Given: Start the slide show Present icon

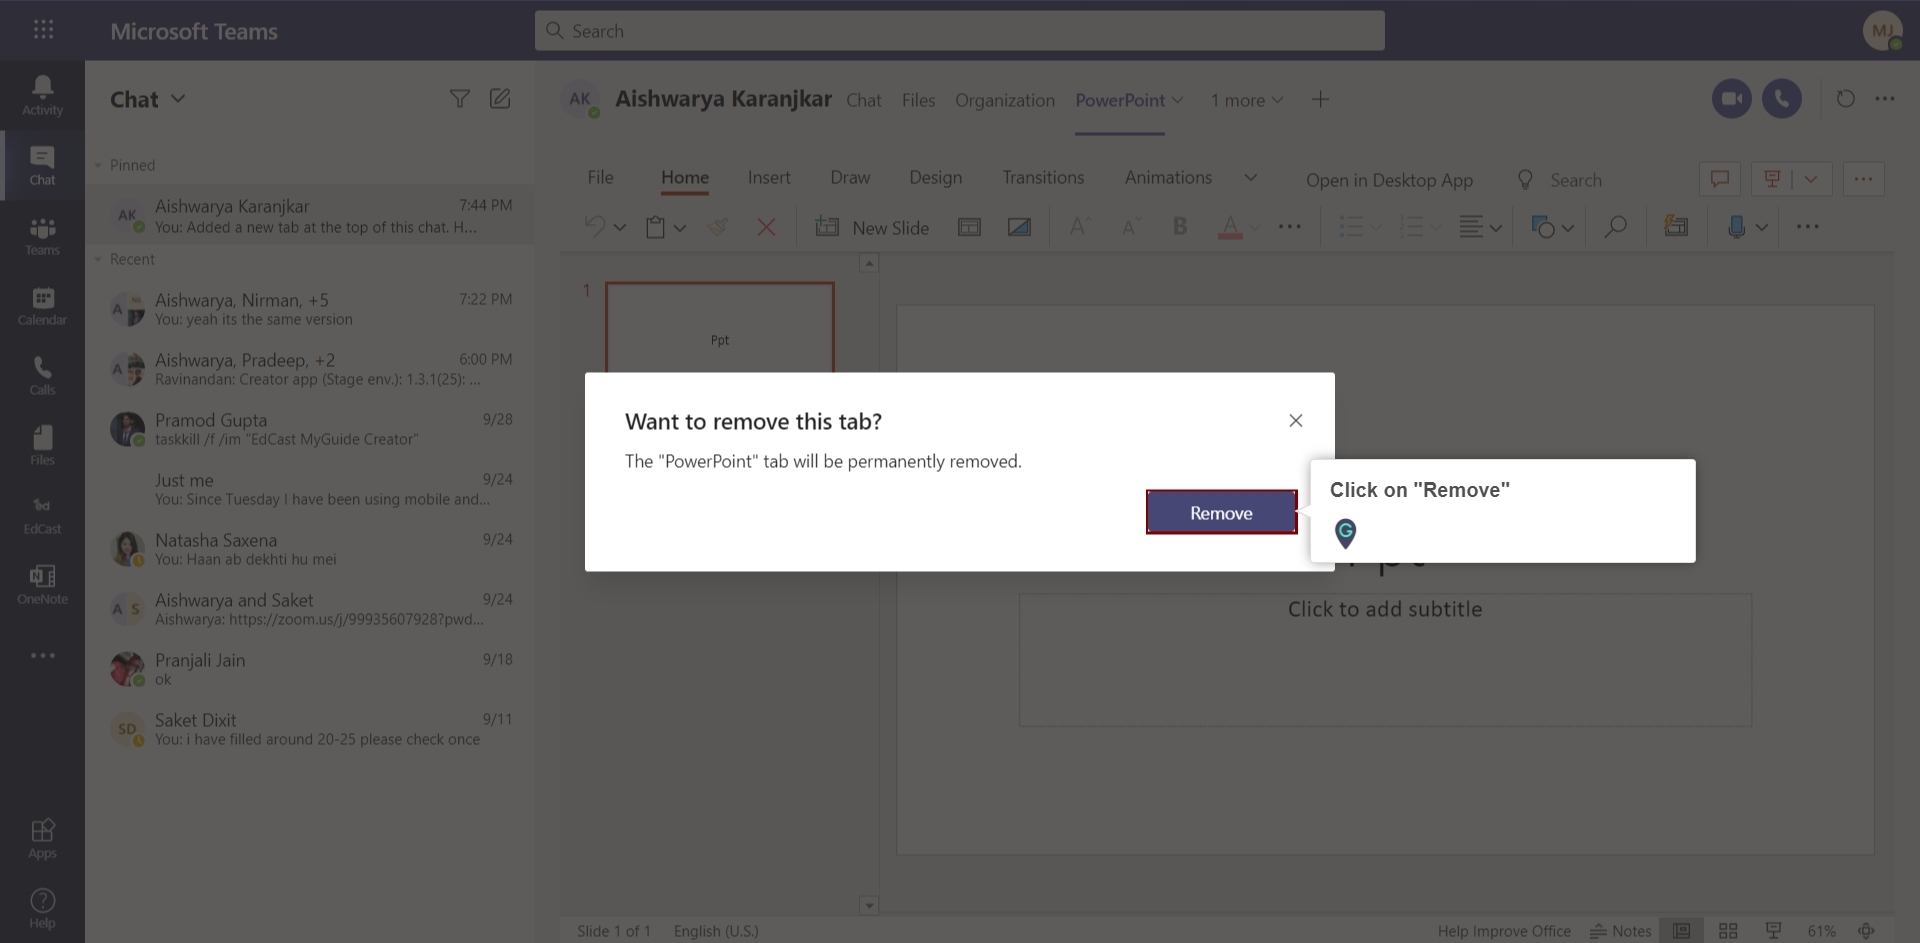Looking at the screenshot, I should [1771, 179].
